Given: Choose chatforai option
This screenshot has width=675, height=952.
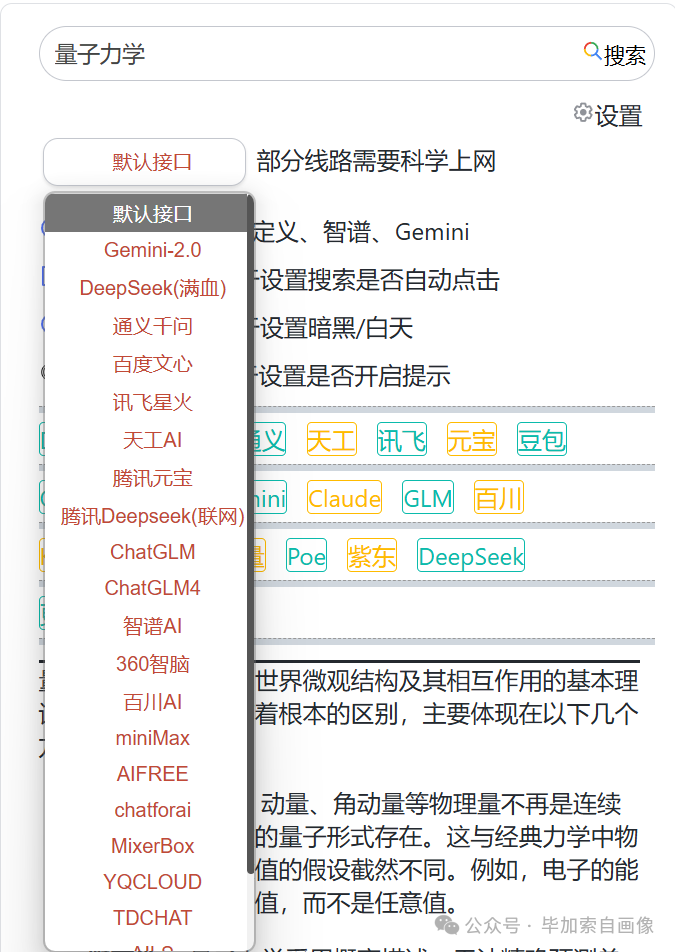Looking at the screenshot, I should 152,810.
